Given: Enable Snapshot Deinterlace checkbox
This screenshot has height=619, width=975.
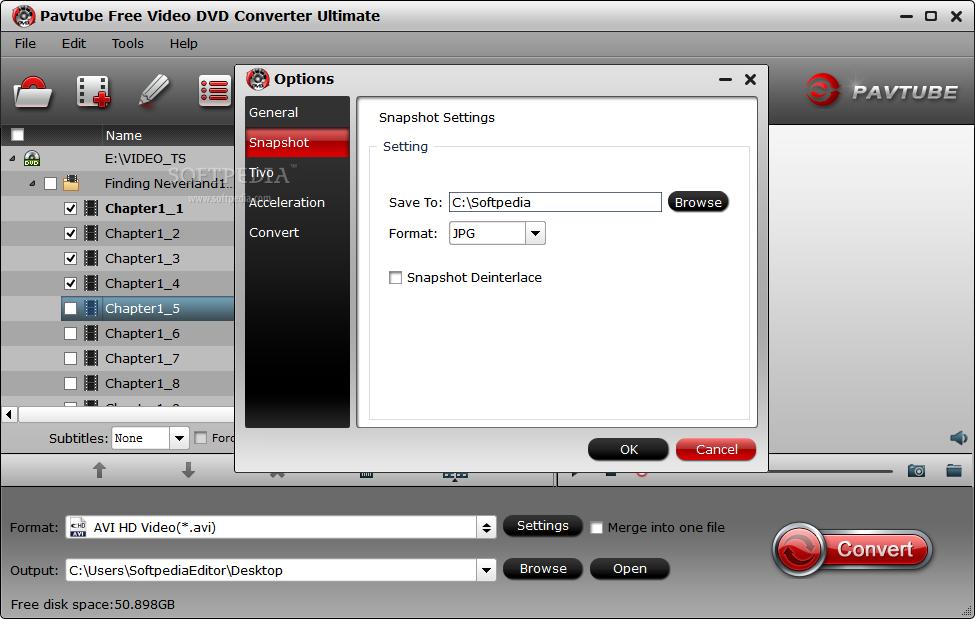Looking at the screenshot, I should coord(395,277).
